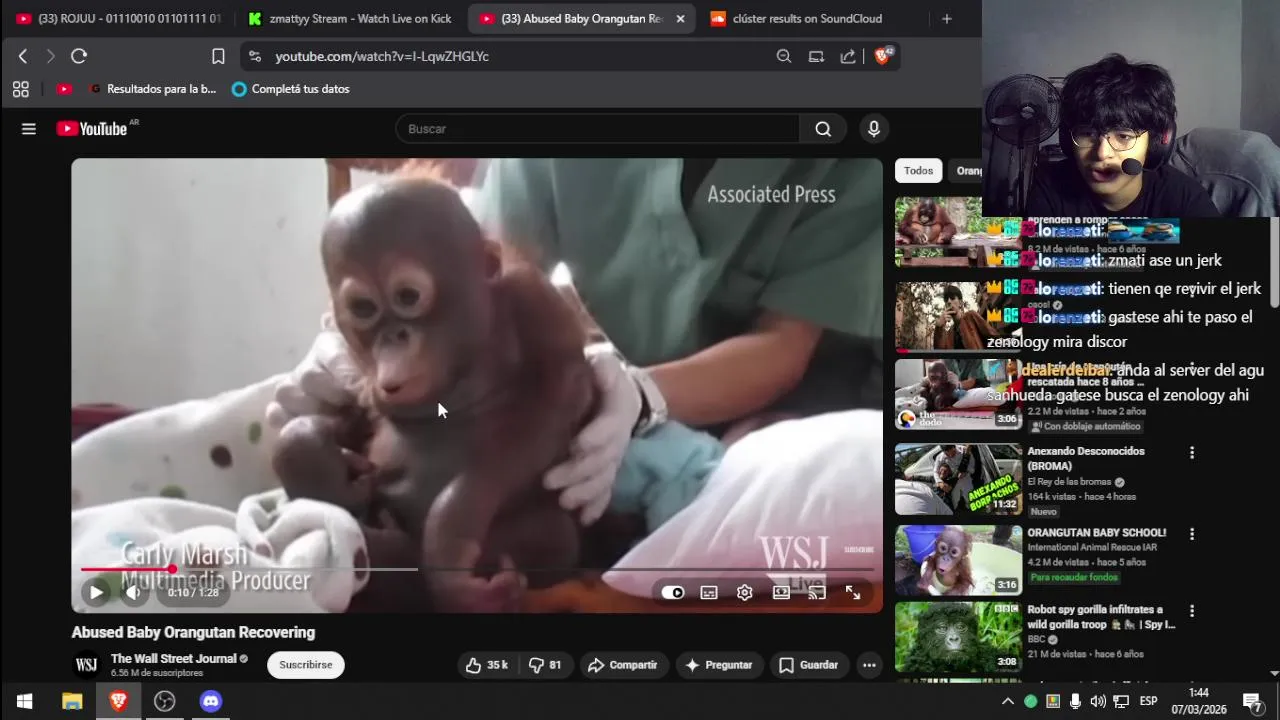This screenshot has width=1280, height=720.
Task: Dislike the video (81)
Action: click(545, 665)
